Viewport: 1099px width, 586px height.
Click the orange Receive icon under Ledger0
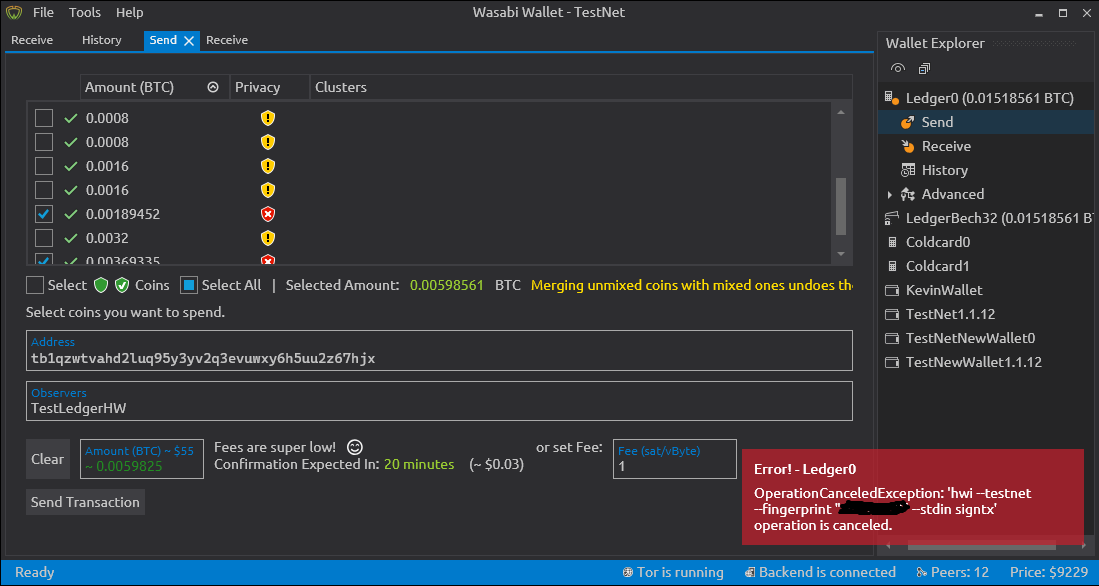coord(908,146)
